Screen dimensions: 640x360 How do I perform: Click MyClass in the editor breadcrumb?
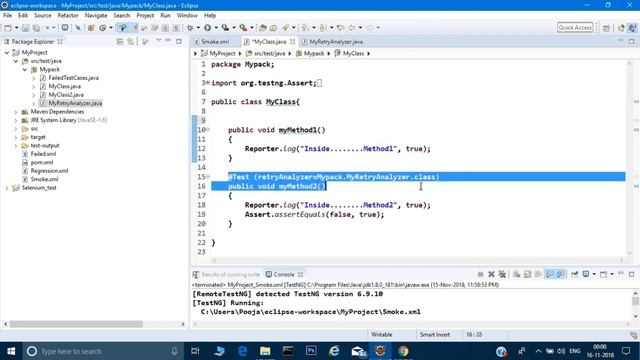click(x=353, y=53)
